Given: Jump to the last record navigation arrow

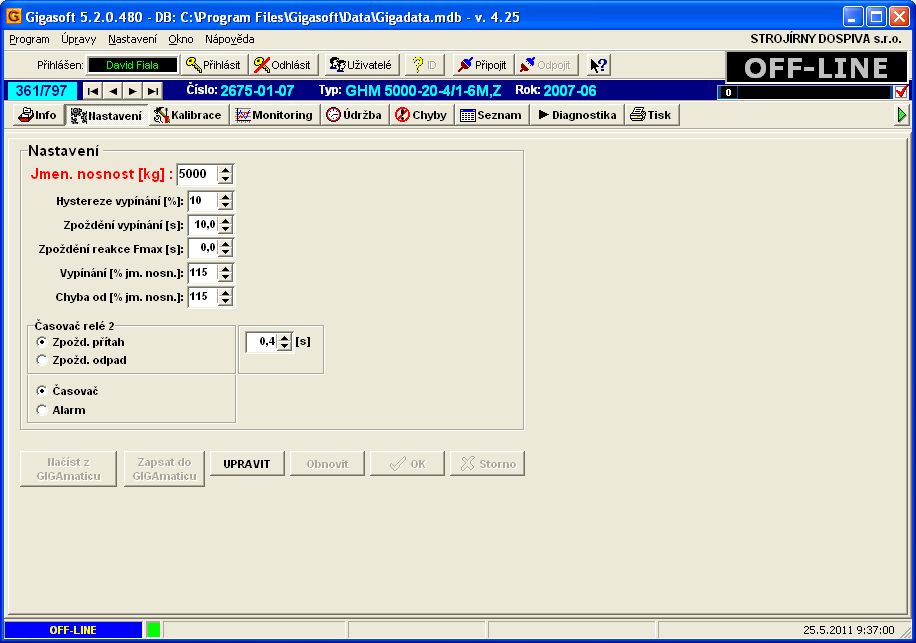Looking at the screenshot, I should [152, 91].
